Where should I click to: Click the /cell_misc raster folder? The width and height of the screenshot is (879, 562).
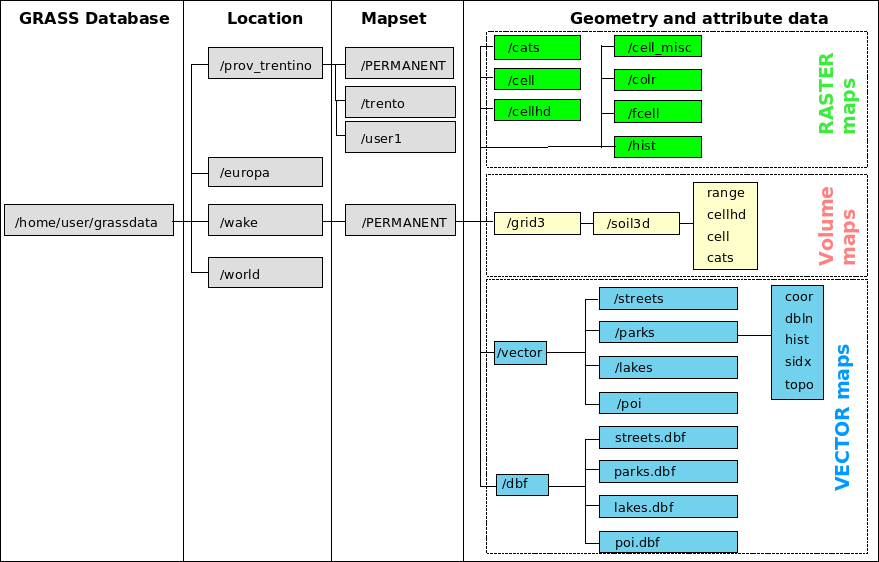tap(657, 47)
